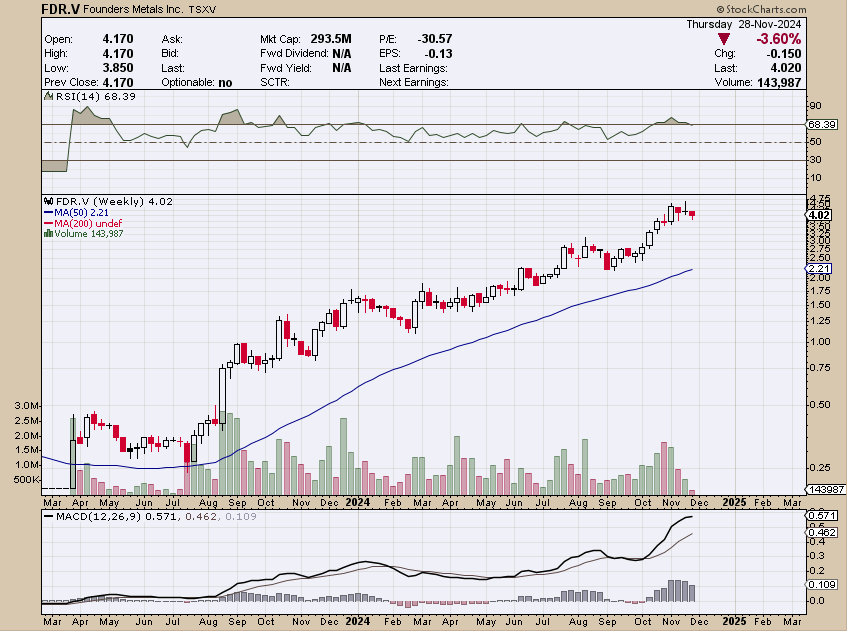Click the 2024 label under the price chart
The height and width of the screenshot is (631, 848).
pos(357,502)
